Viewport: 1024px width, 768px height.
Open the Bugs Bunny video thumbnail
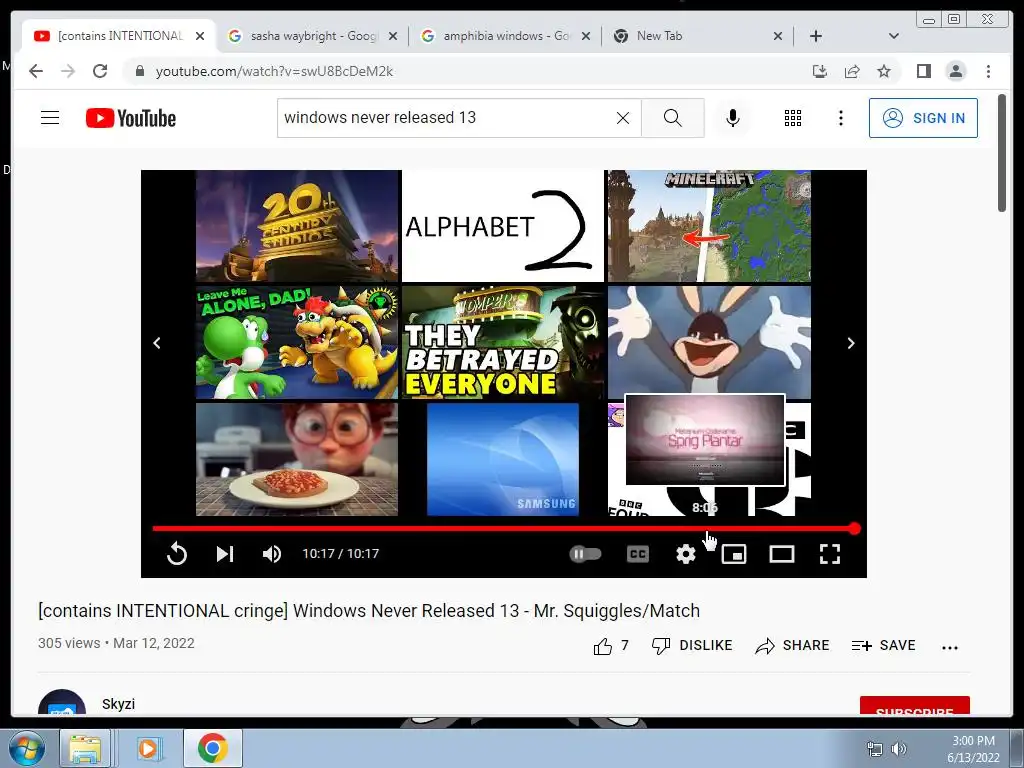pos(709,342)
